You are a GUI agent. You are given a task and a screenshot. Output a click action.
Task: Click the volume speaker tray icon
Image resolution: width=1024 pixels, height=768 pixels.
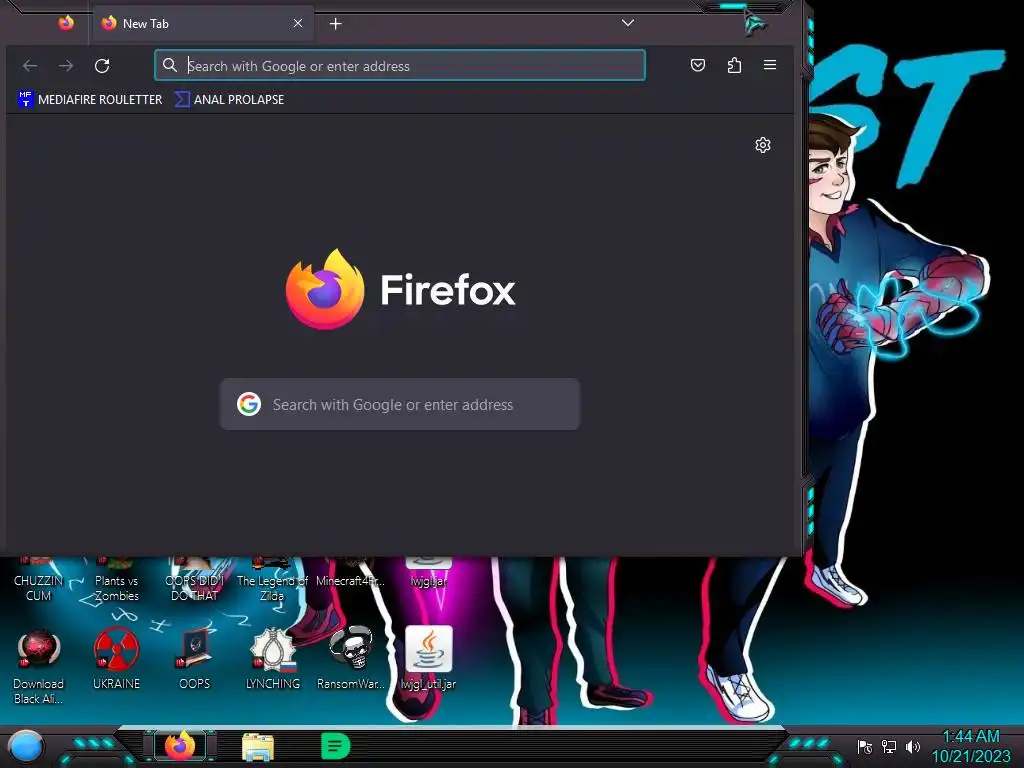pyautogui.click(x=912, y=746)
